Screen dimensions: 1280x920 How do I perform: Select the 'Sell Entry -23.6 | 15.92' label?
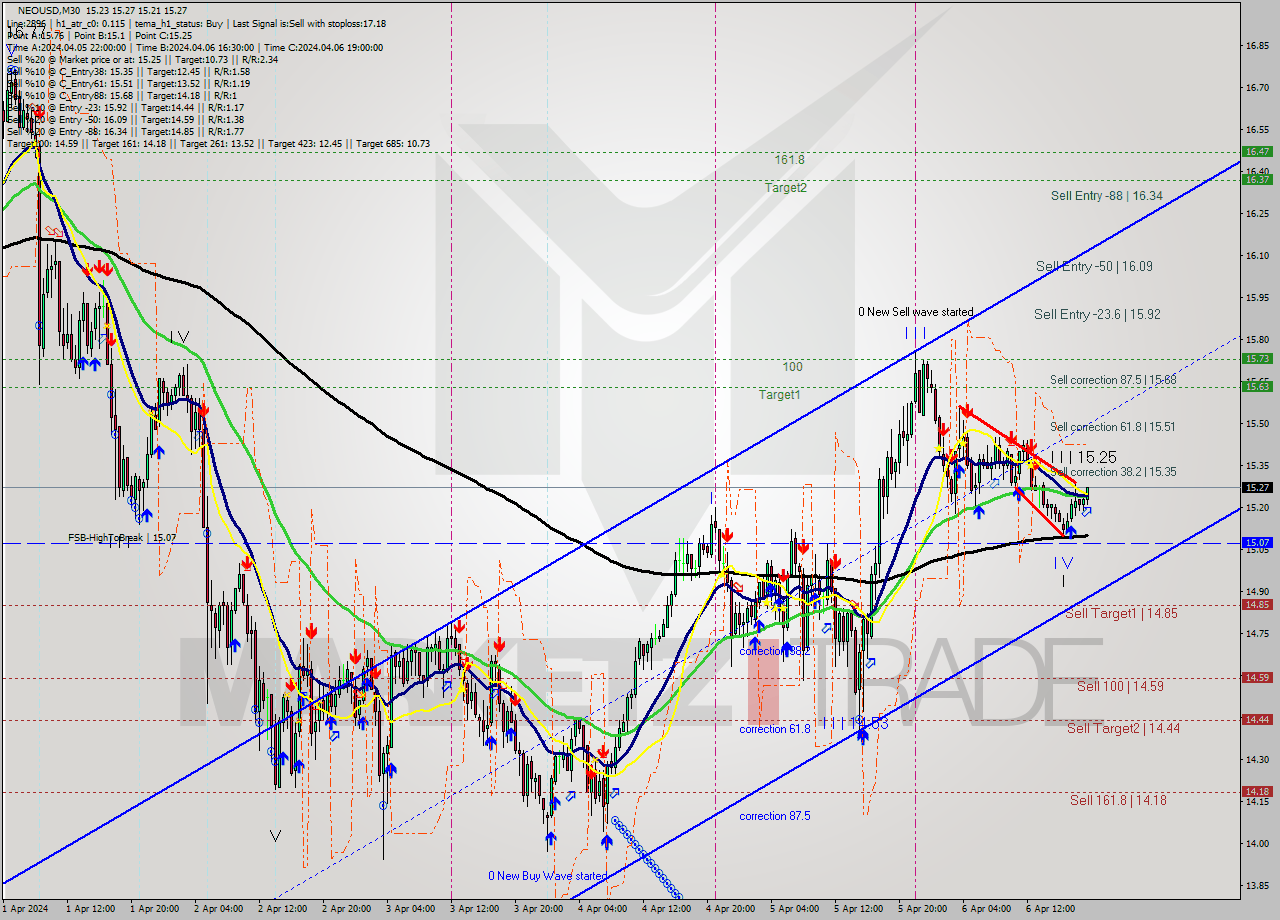pos(1097,314)
